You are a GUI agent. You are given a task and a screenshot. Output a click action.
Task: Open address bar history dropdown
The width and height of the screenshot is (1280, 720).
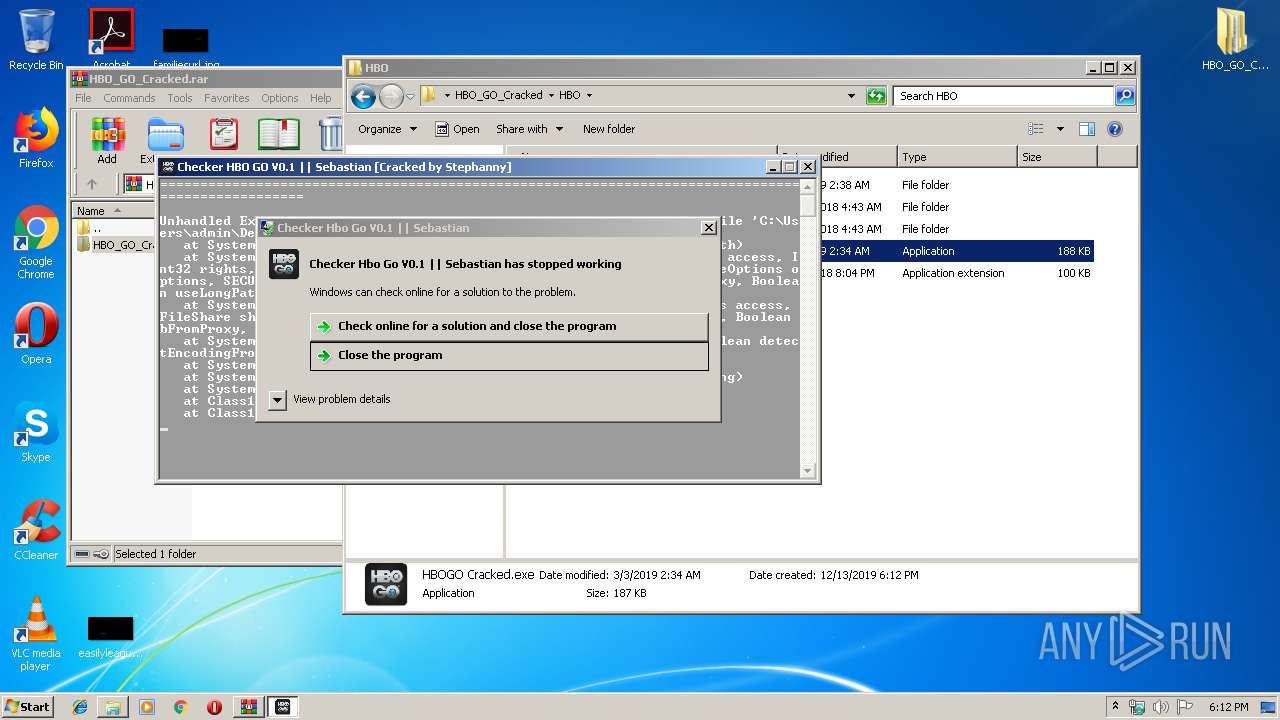point(851,96)
